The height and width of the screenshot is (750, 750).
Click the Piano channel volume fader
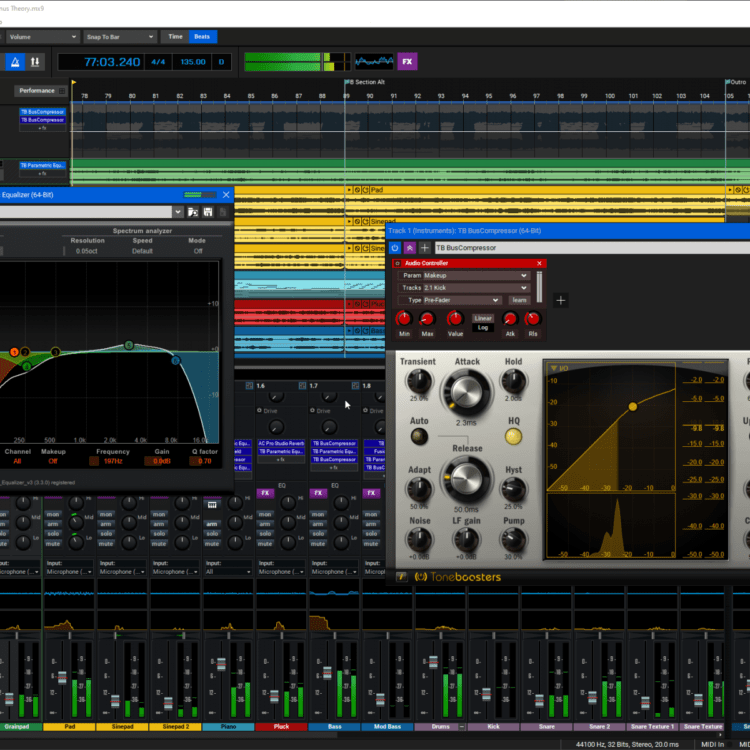[221, 663]
